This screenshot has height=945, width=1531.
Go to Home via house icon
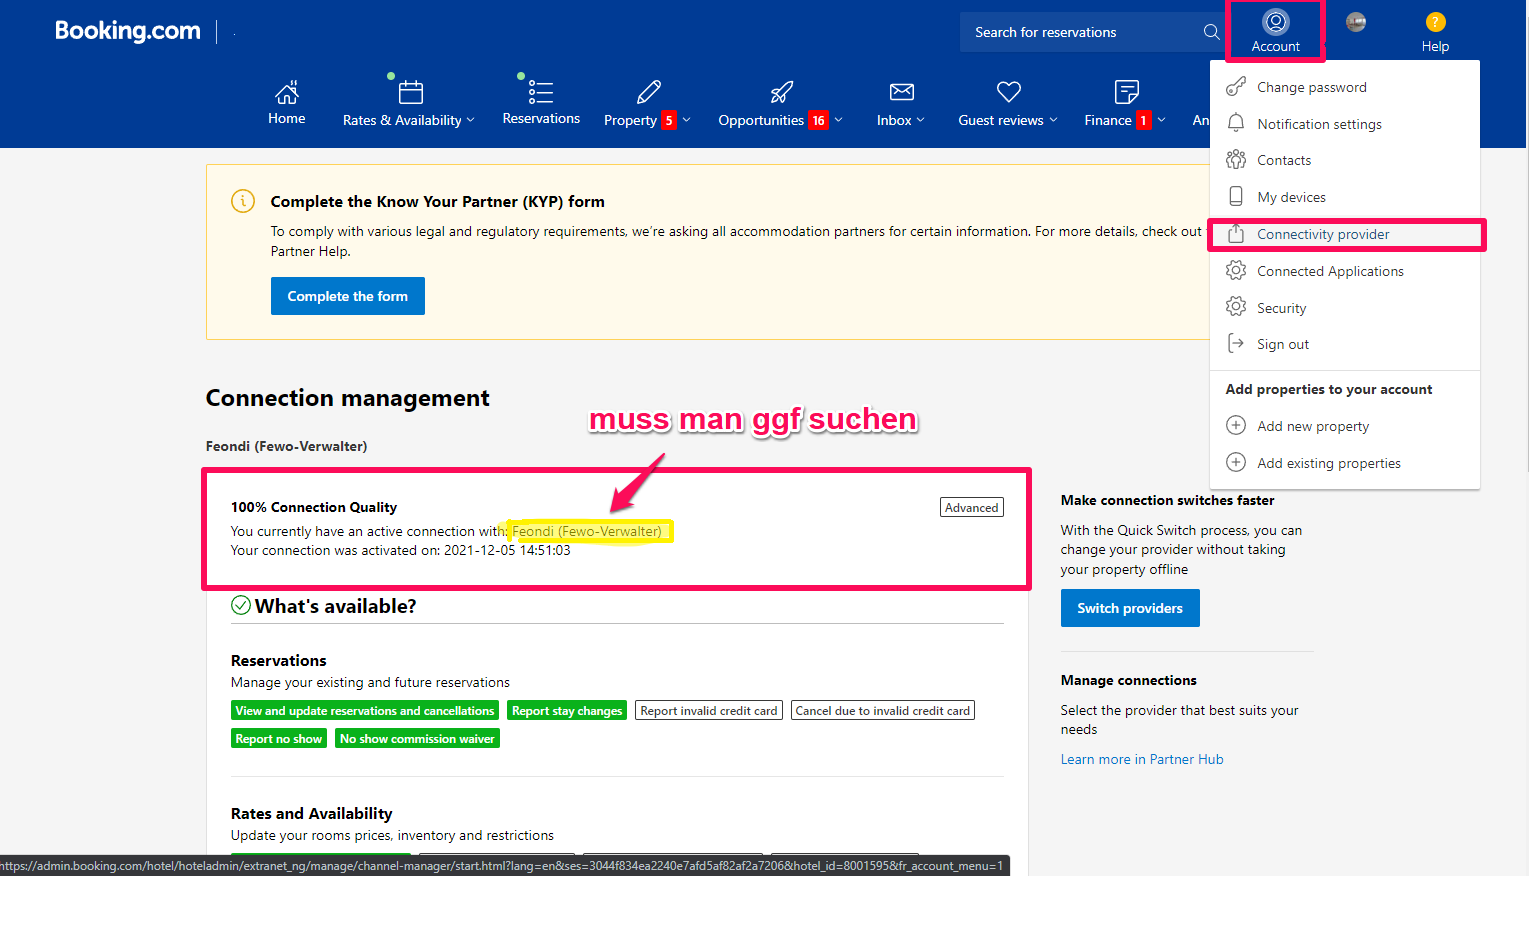[x=287, y=93]
